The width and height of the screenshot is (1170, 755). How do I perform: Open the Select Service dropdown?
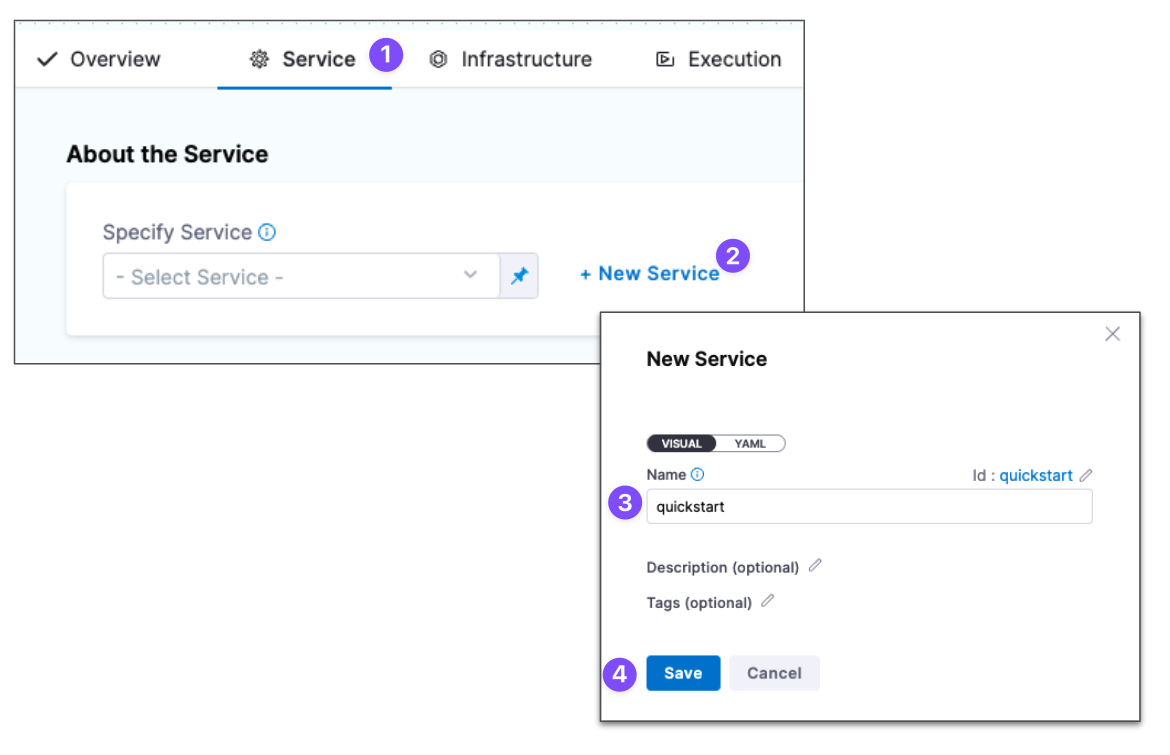point(290,277)
